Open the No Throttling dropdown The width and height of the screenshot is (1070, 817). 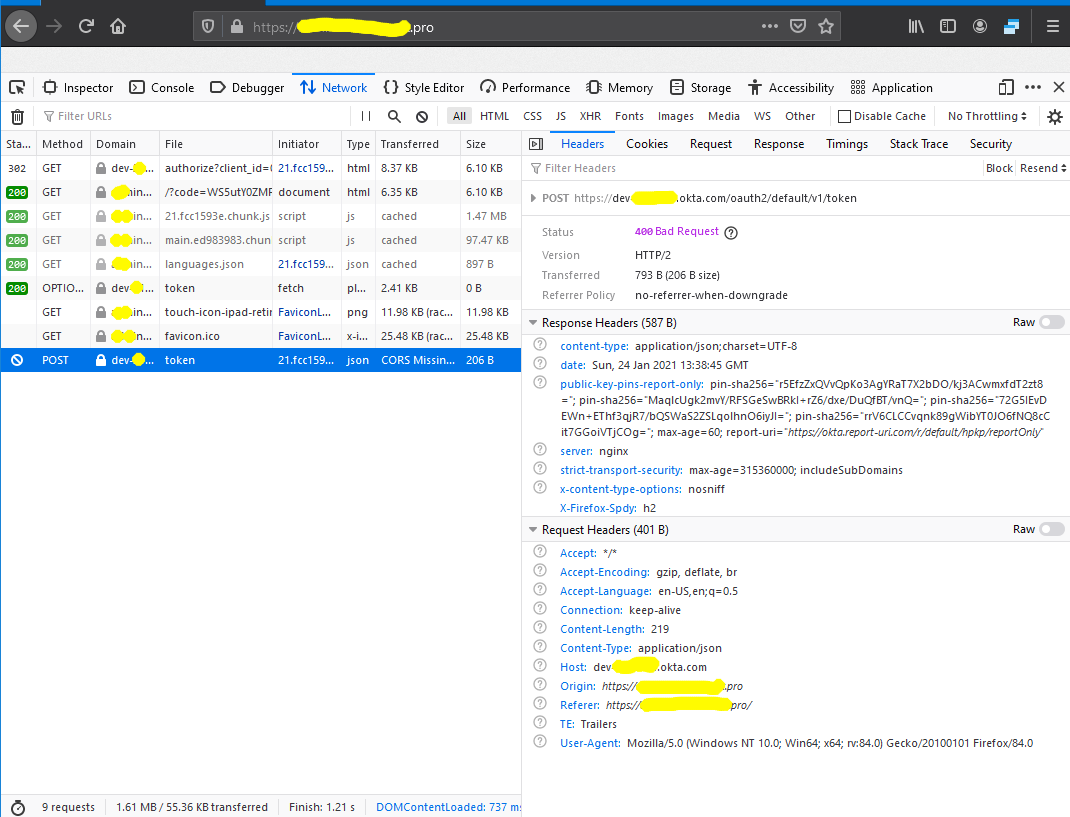(985, 115)
